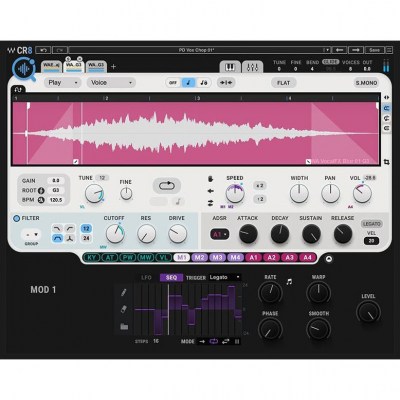Click the BPM value field 120.5
Image resolution: width=400 pixels, height=400 pixels.
pos(56,200)
